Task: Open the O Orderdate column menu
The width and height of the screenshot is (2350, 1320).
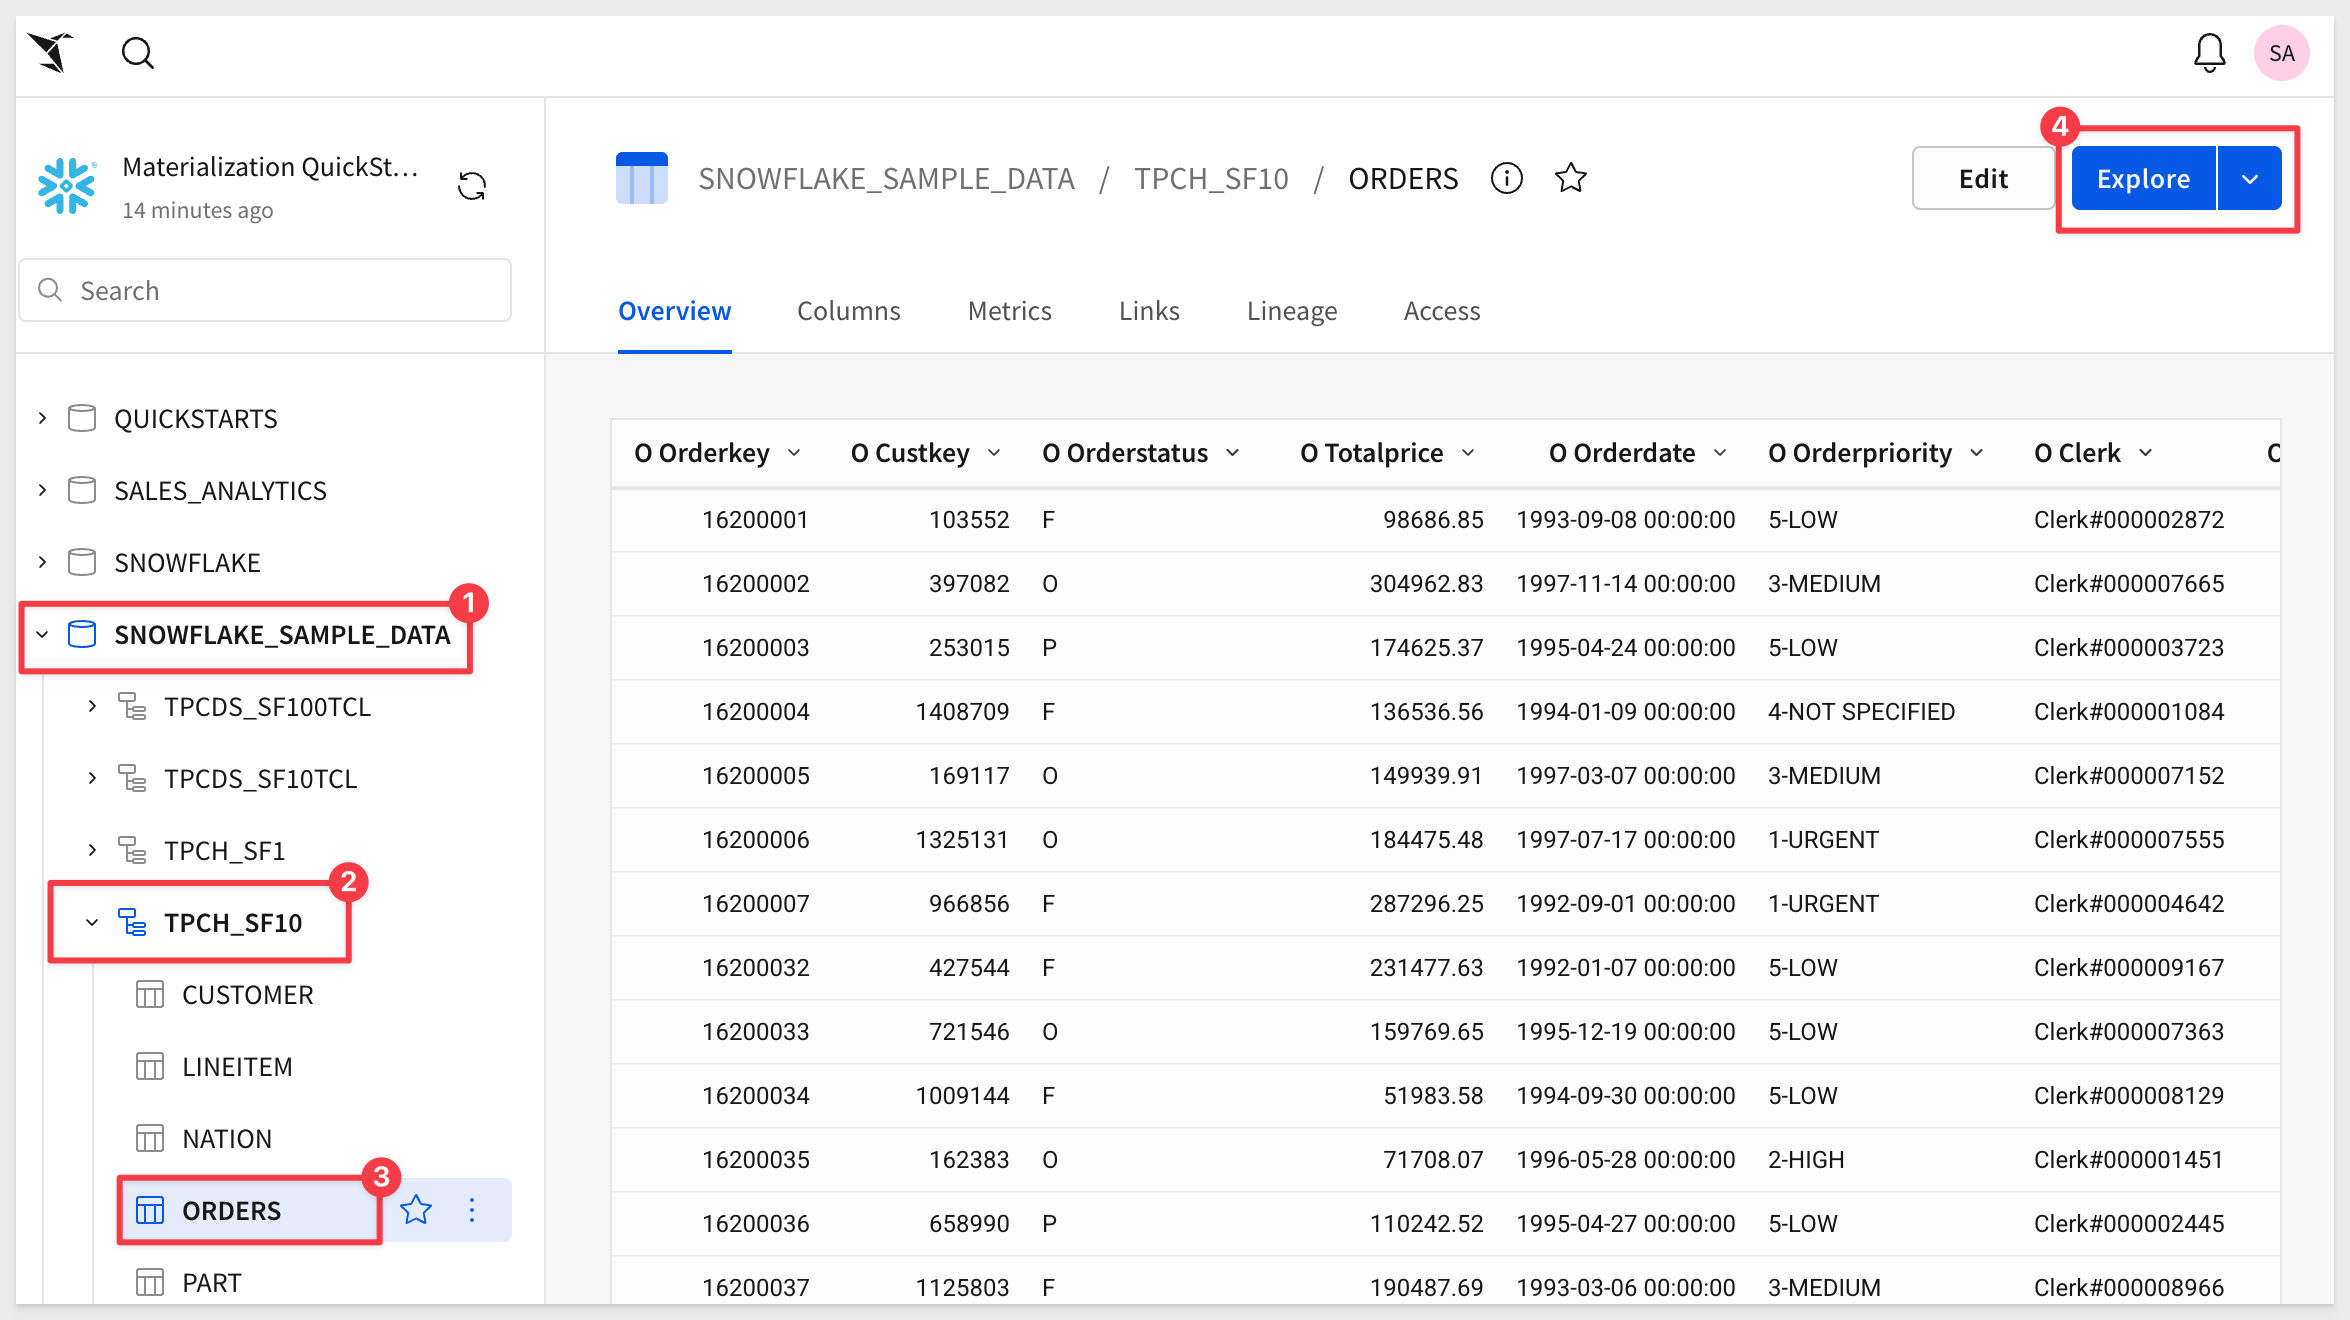Action: pos(1720,453)
